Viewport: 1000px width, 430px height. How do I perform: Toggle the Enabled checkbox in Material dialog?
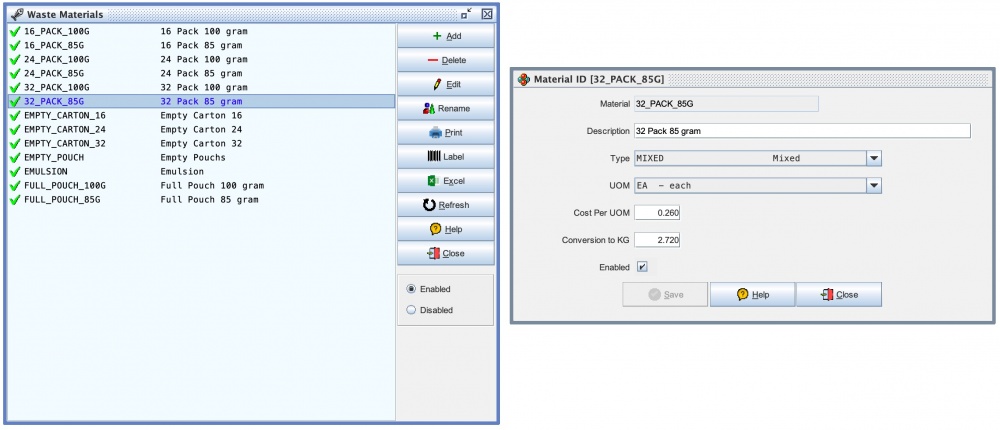pos(642,267)
